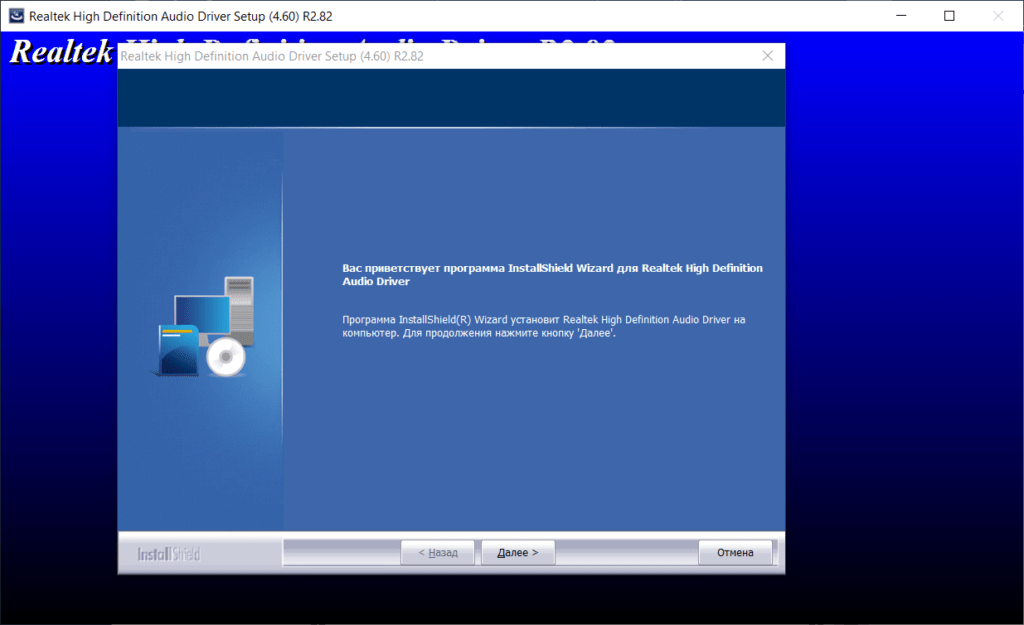Click the description paragraph mentioning 'Далее'

tap(544, 326)
